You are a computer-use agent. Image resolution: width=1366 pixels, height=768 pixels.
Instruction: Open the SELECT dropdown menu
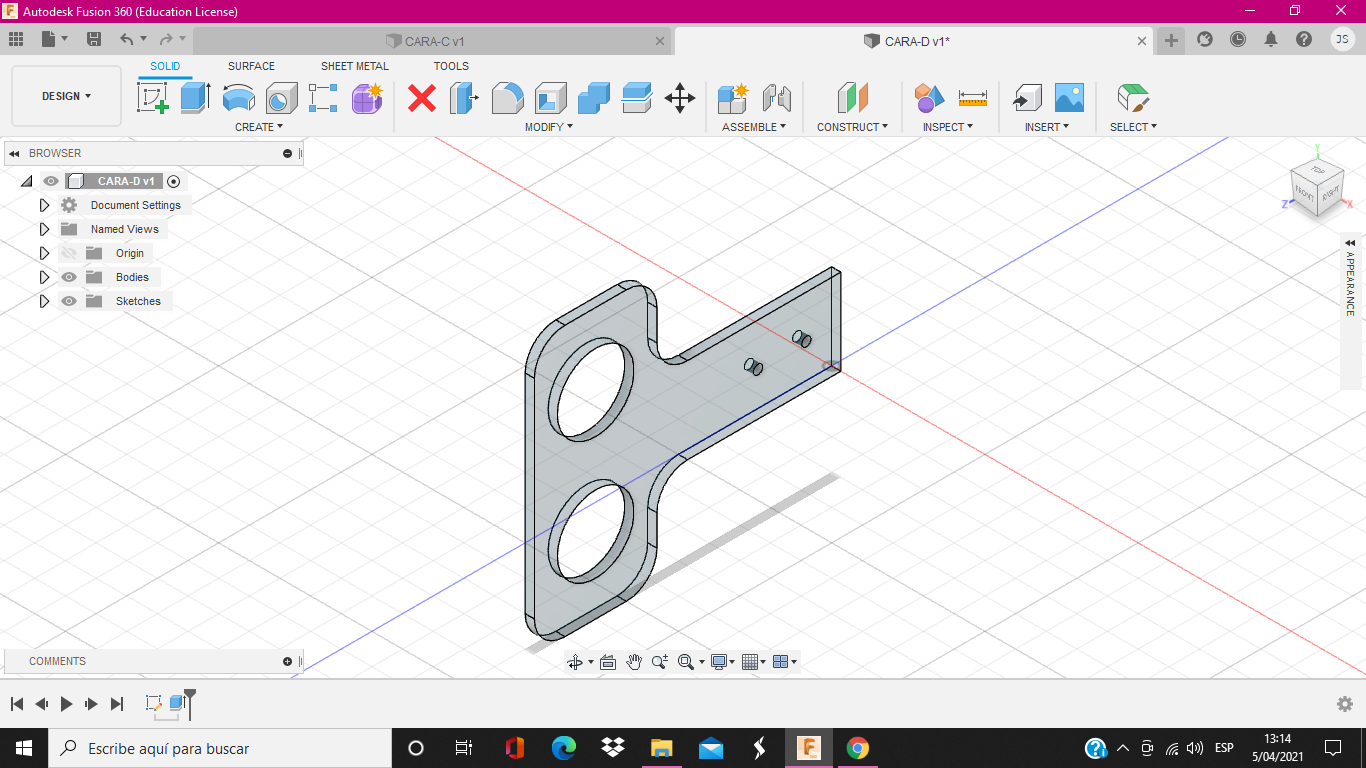[x=1133, y=127]
